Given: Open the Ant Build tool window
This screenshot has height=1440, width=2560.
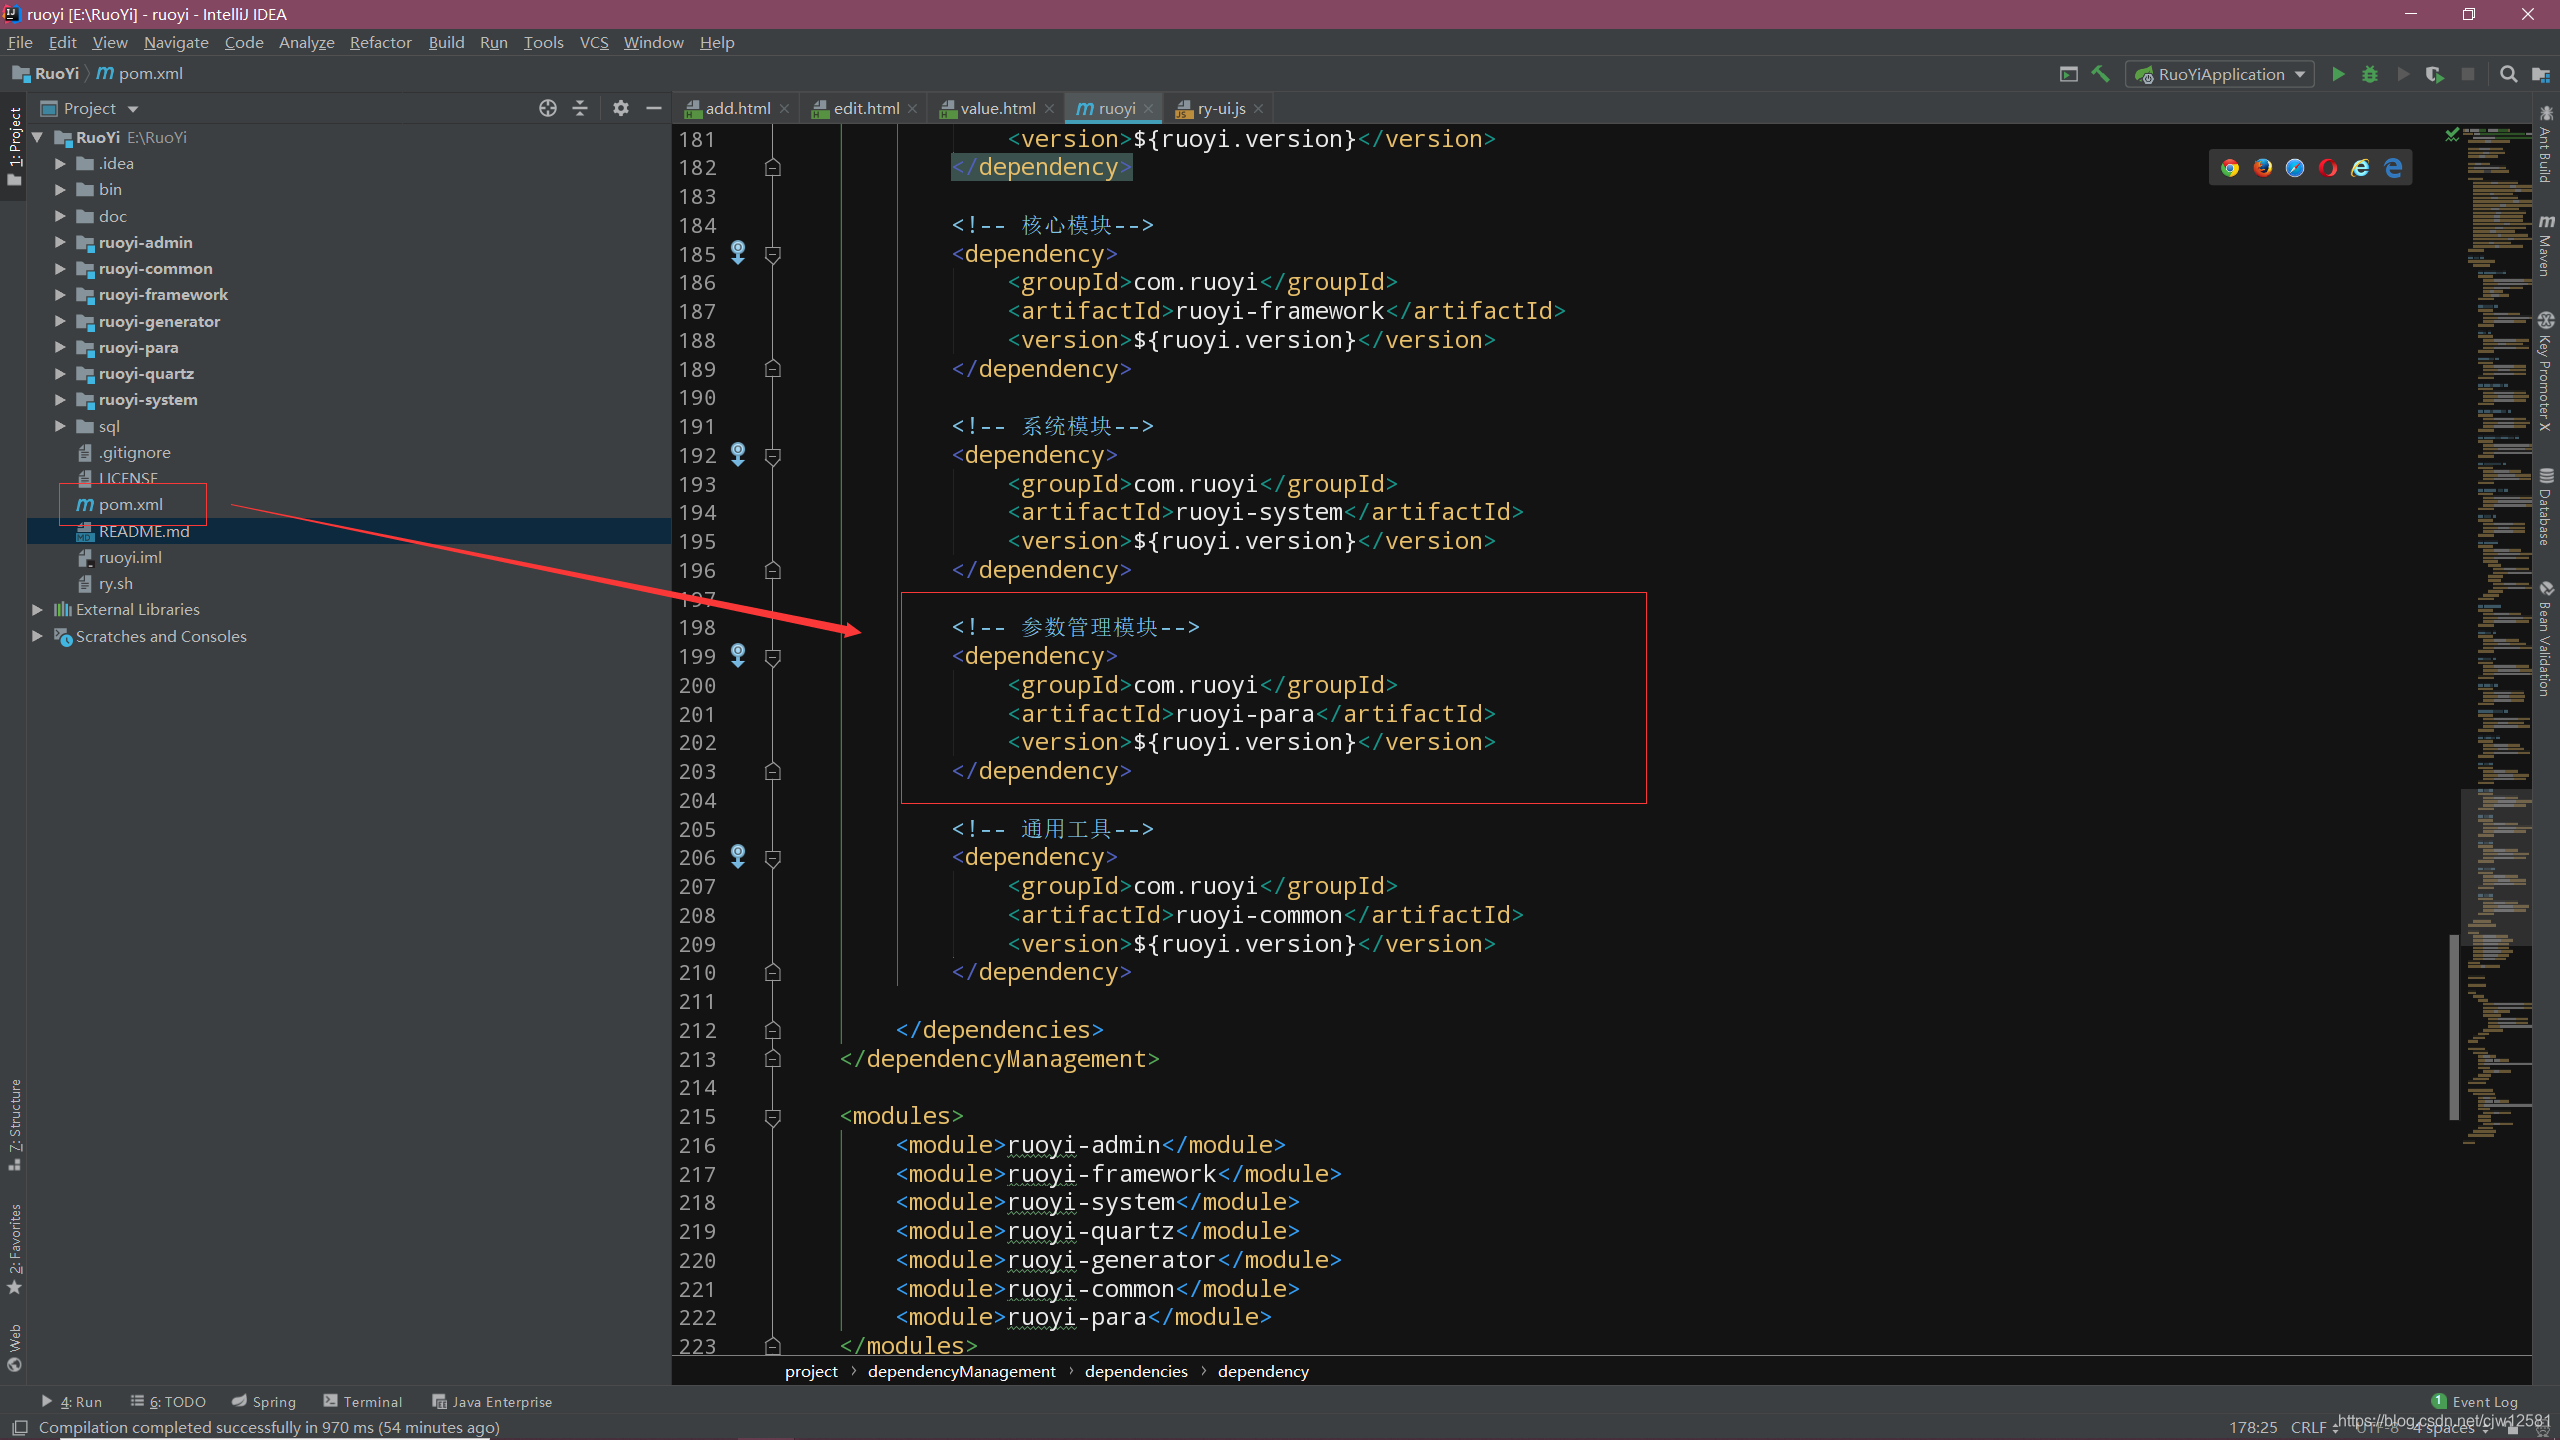Looking at the screenshot, I should click(2546, 144).
